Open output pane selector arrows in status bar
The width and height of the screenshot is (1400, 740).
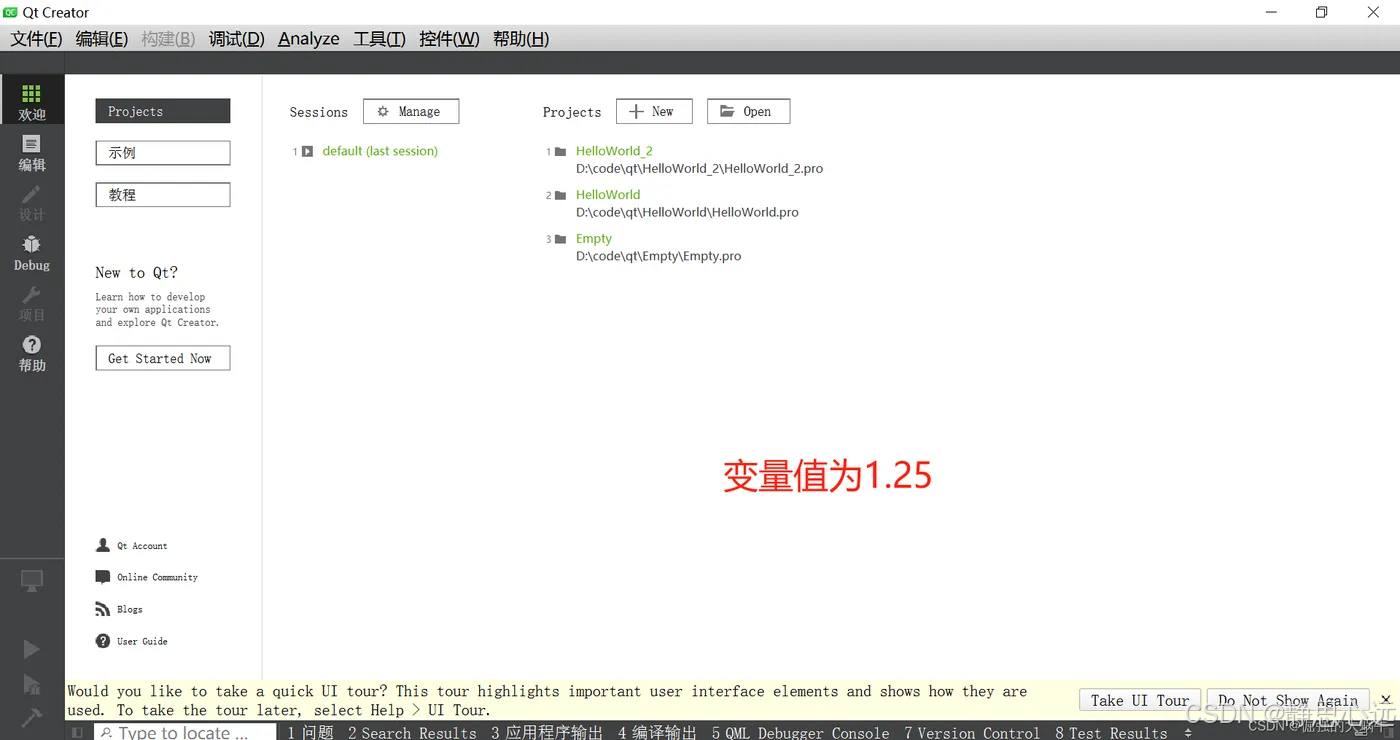tap(1188, 733)
